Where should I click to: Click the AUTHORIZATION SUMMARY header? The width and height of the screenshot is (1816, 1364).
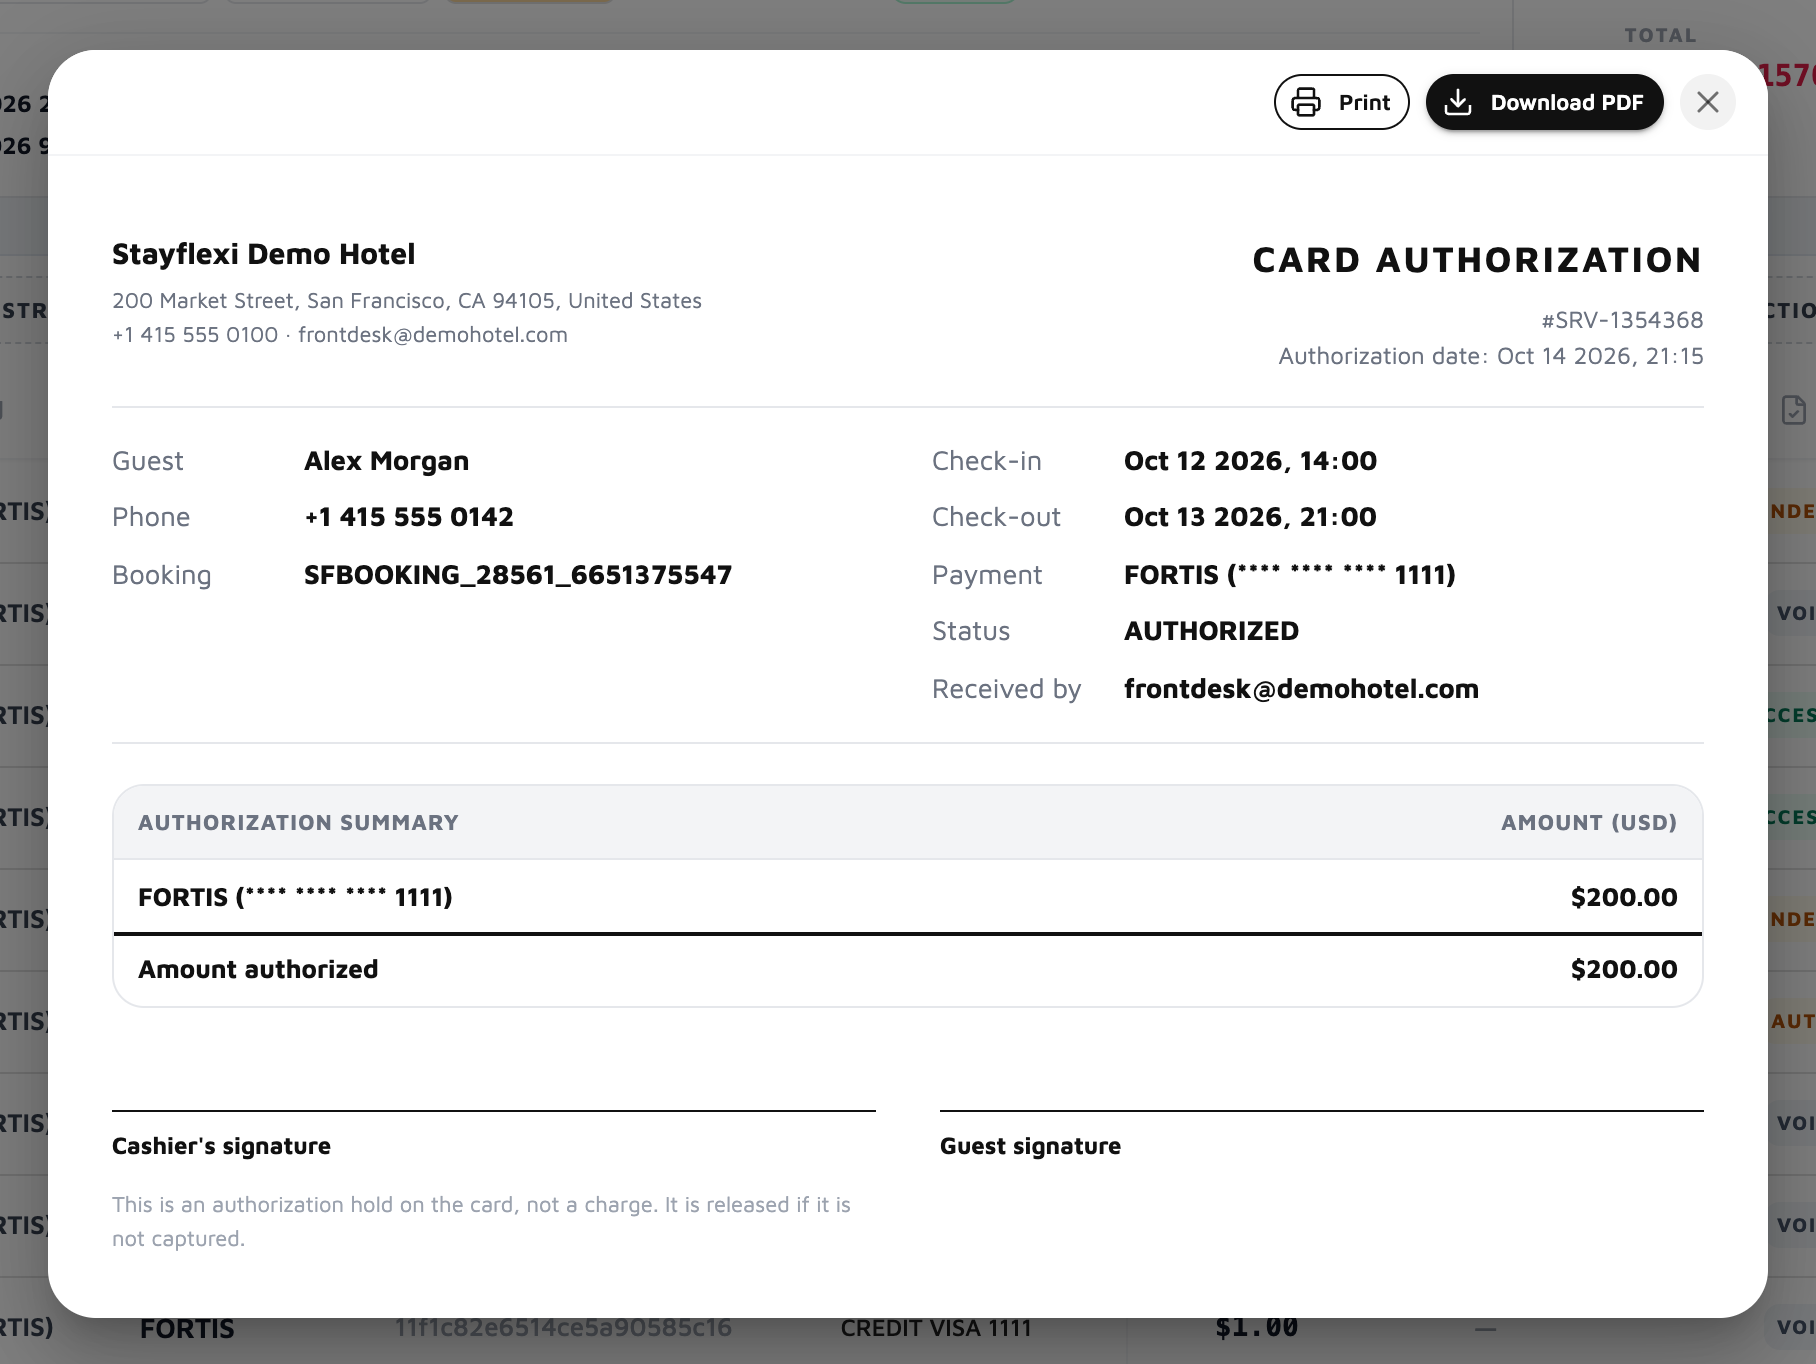(298, 822)
